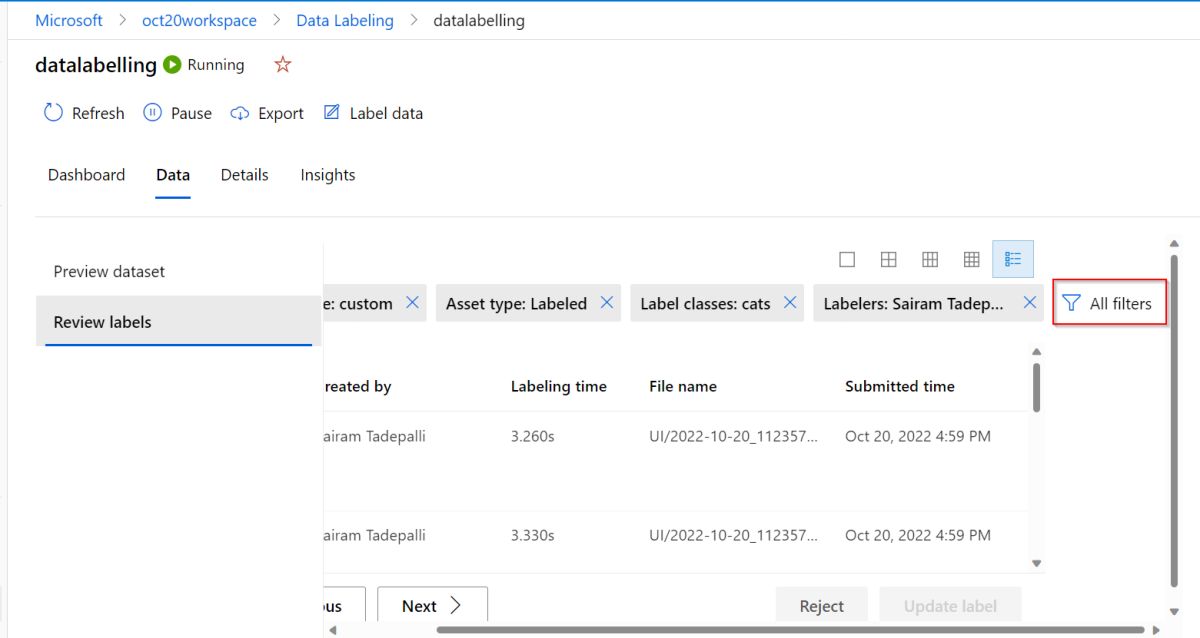This screenshot has height=638, width=1200.
Task: Remove the Labelers: Sairam filter
Action: 1030,303
